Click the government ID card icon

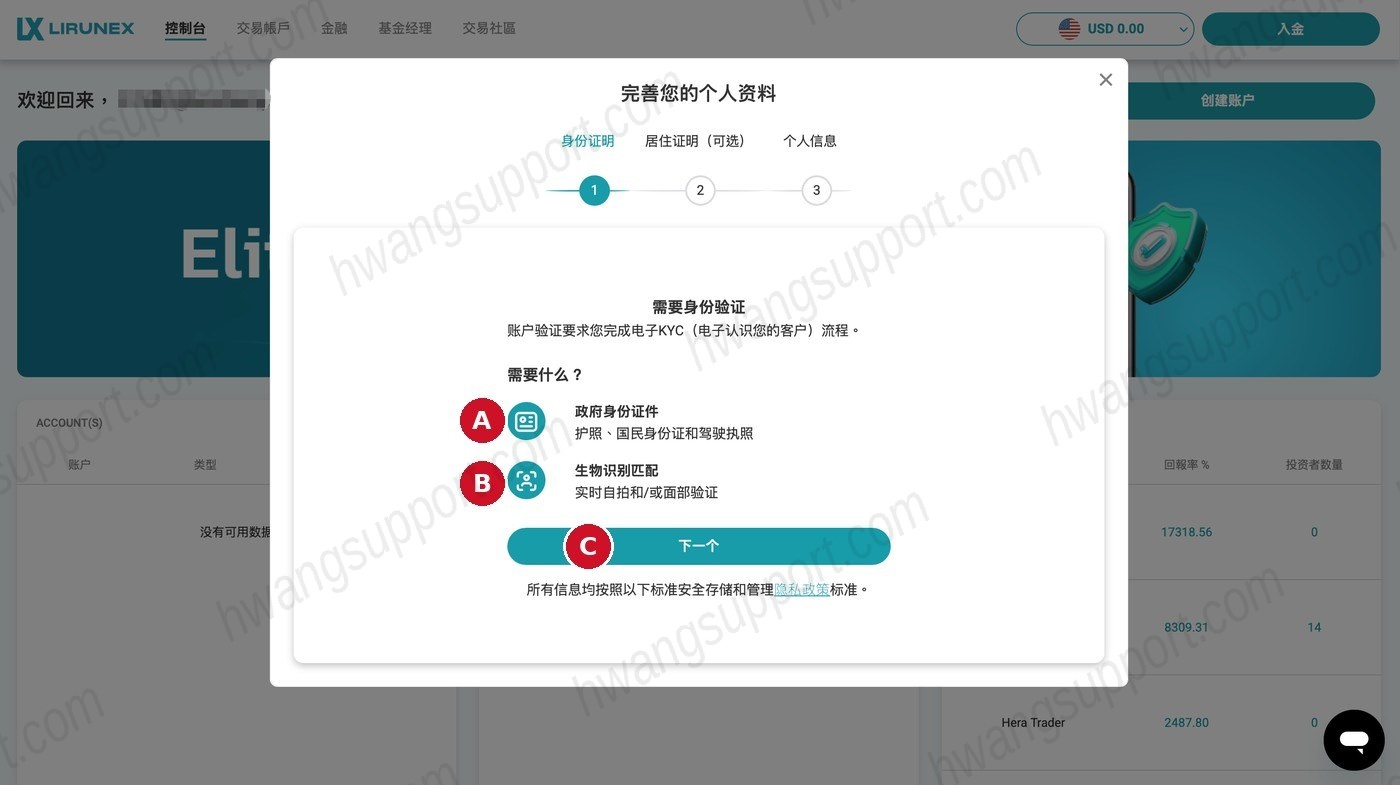526,421
